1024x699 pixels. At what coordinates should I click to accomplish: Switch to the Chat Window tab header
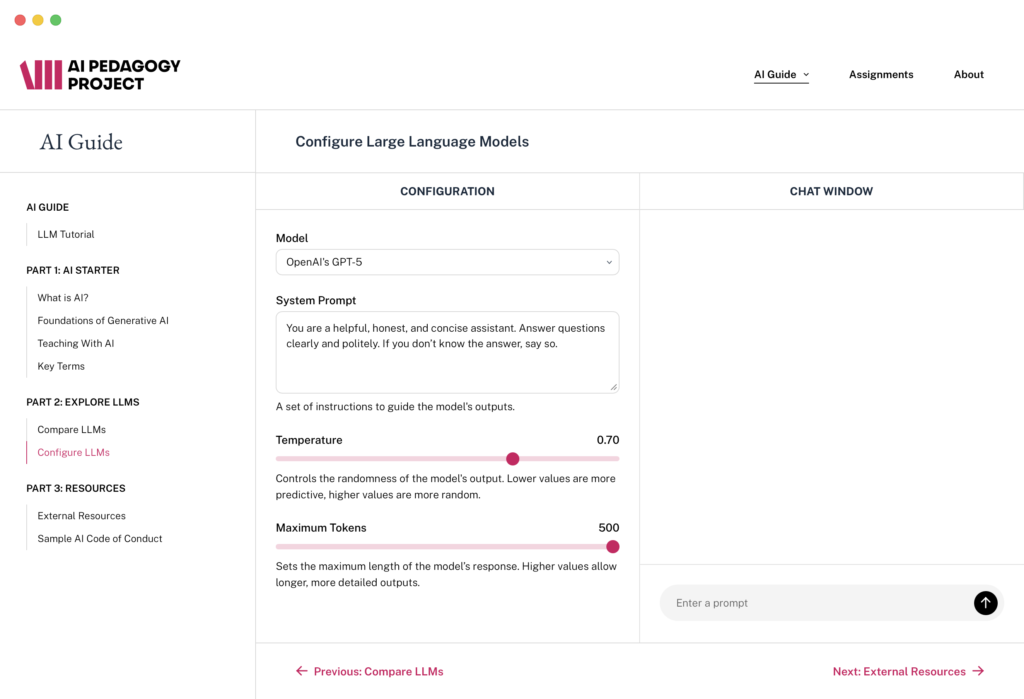831,191
